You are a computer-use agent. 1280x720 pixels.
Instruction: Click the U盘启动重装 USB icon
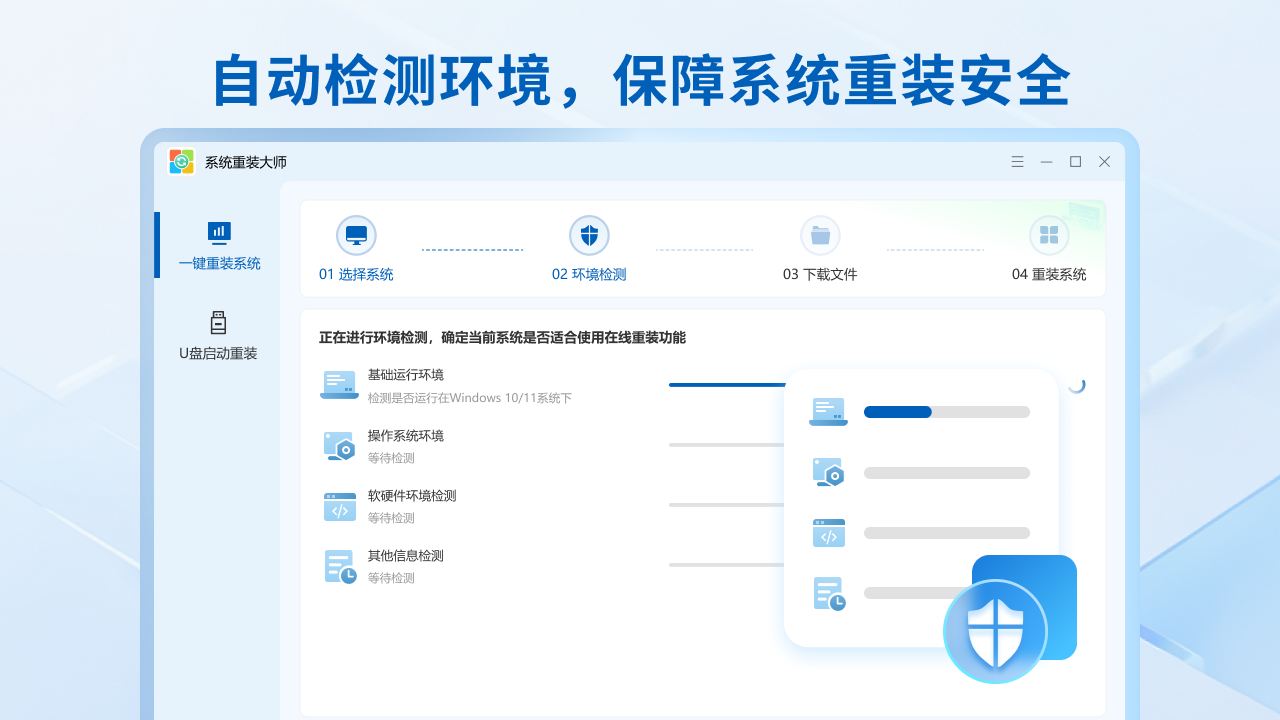tap(218, 324)
